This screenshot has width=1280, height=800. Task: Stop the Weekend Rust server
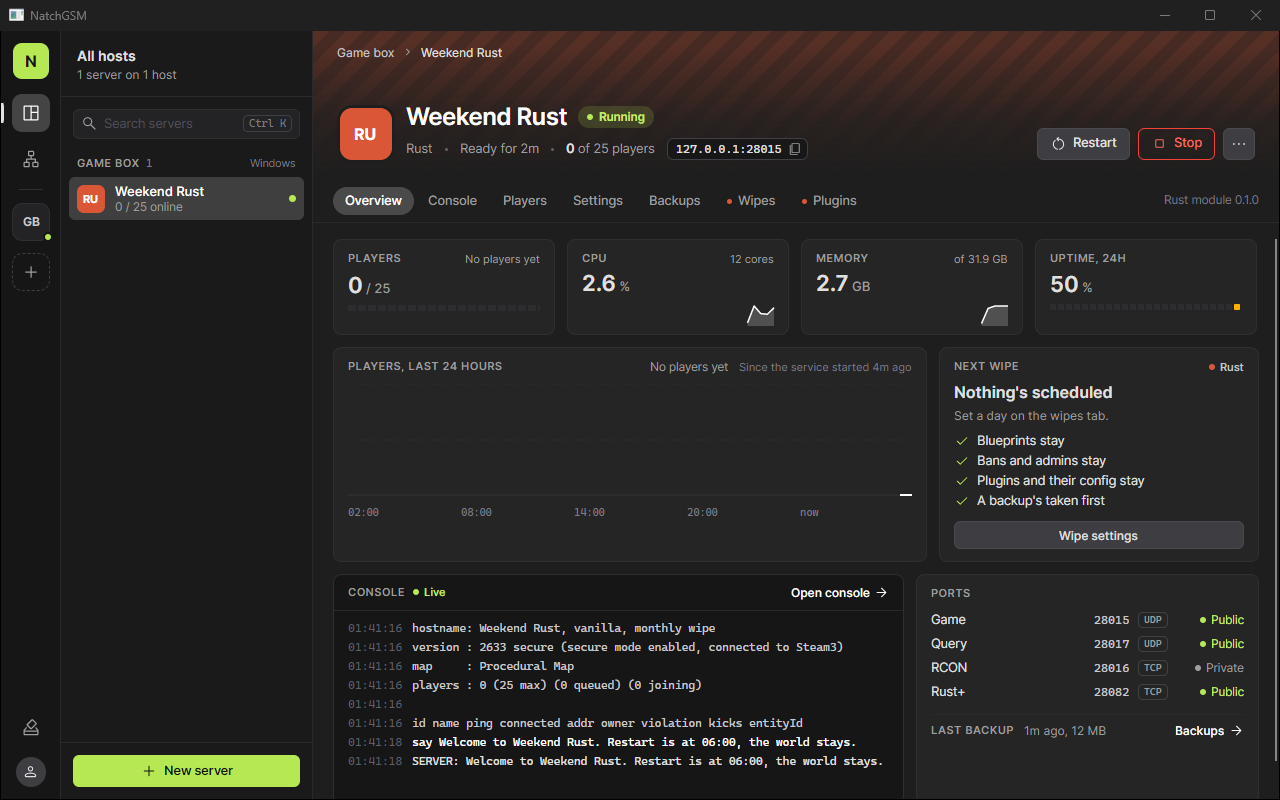tap(1176, 143)
